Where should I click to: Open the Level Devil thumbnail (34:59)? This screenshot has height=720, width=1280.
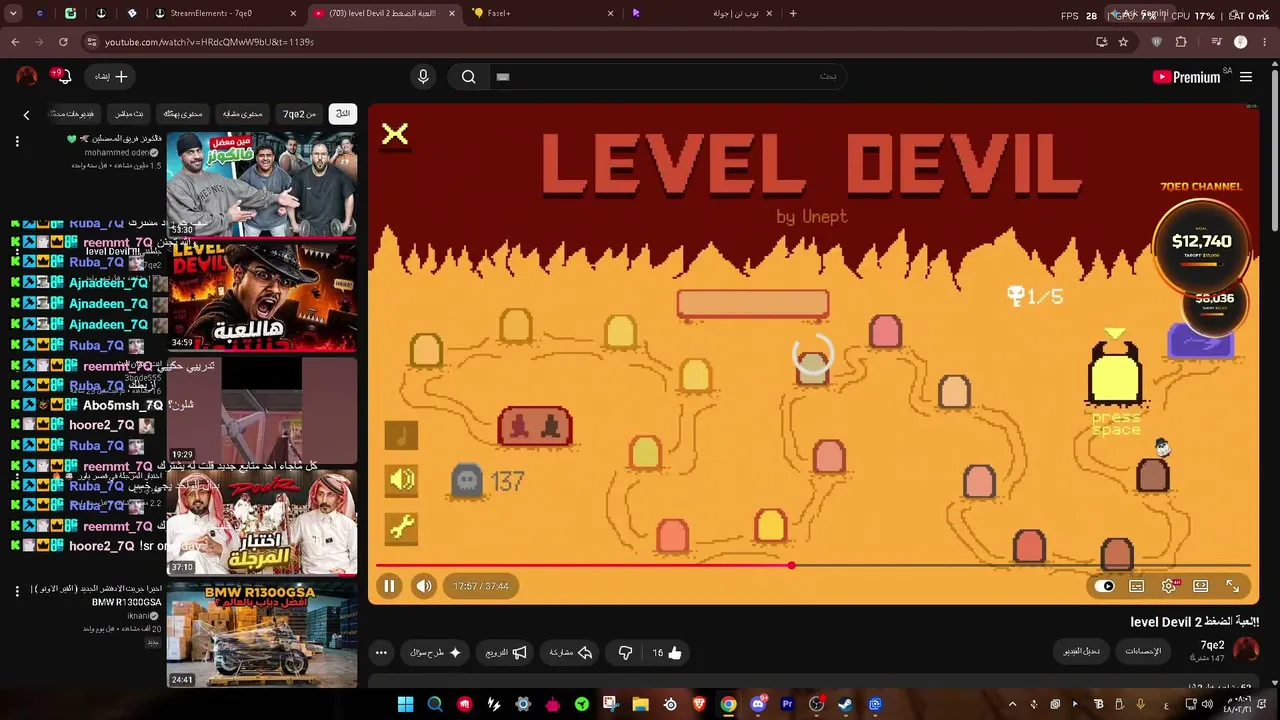pos(262,297)
